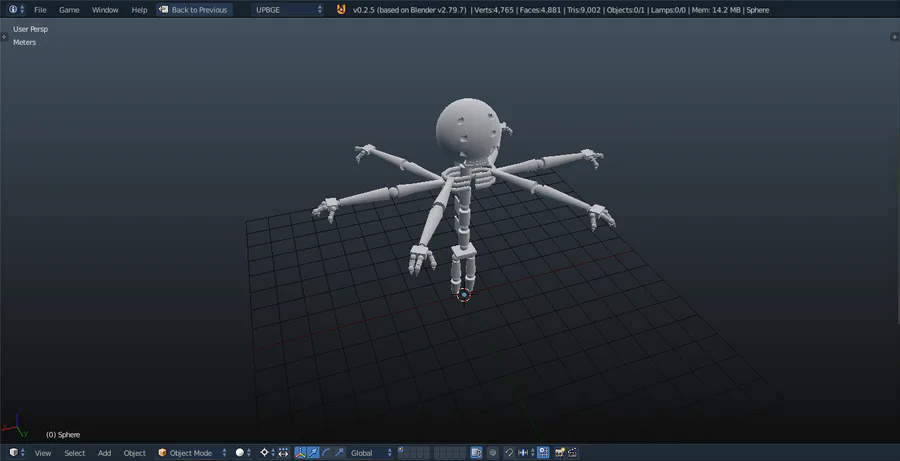Open the Info editor type selector icon

(x=16, y=10)
